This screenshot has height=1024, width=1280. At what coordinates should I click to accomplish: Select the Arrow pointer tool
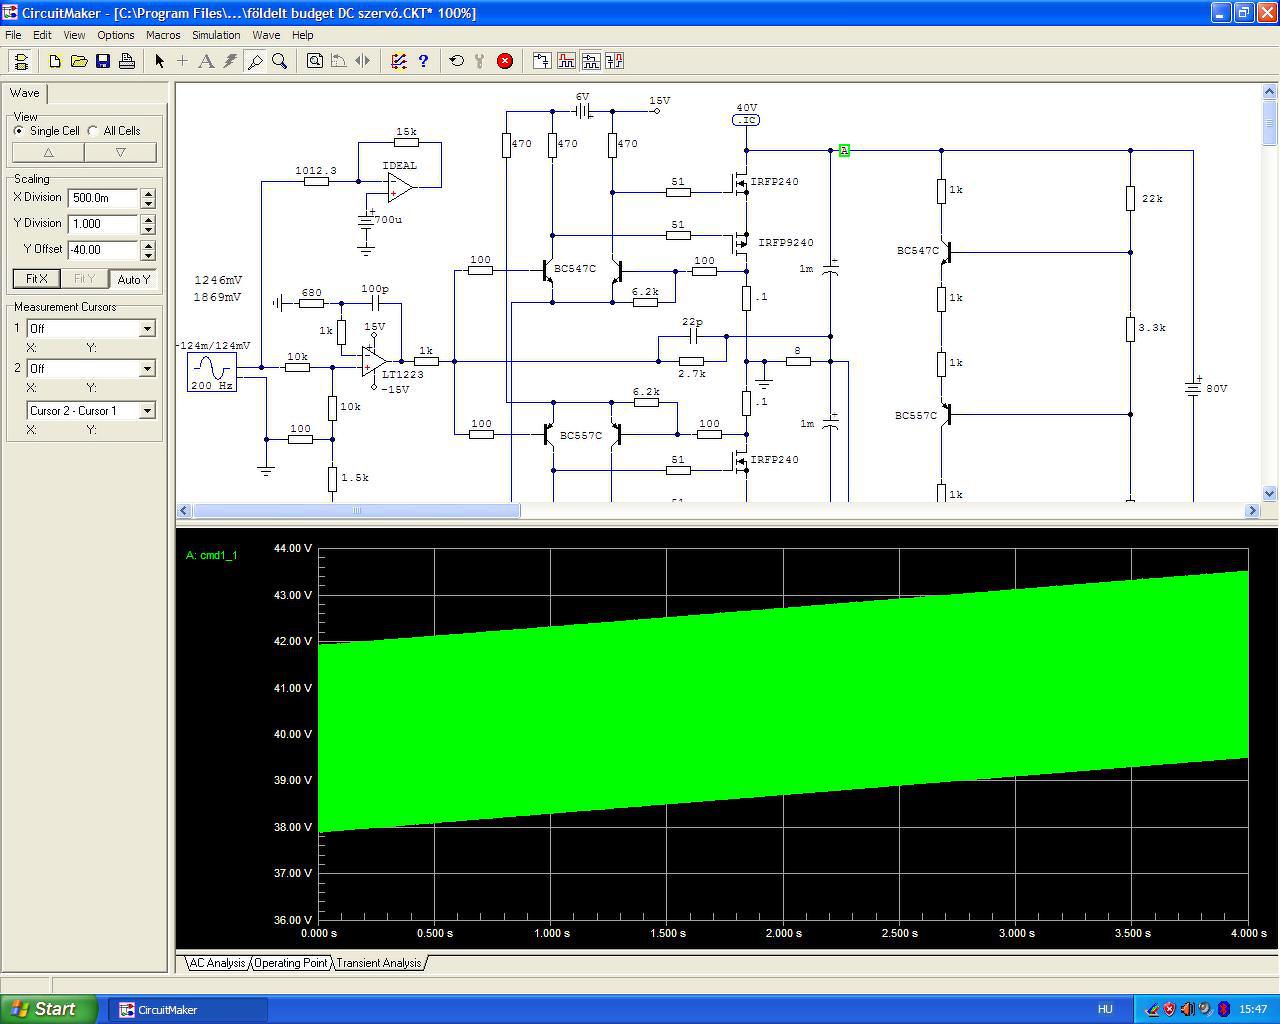click(159, 61)
